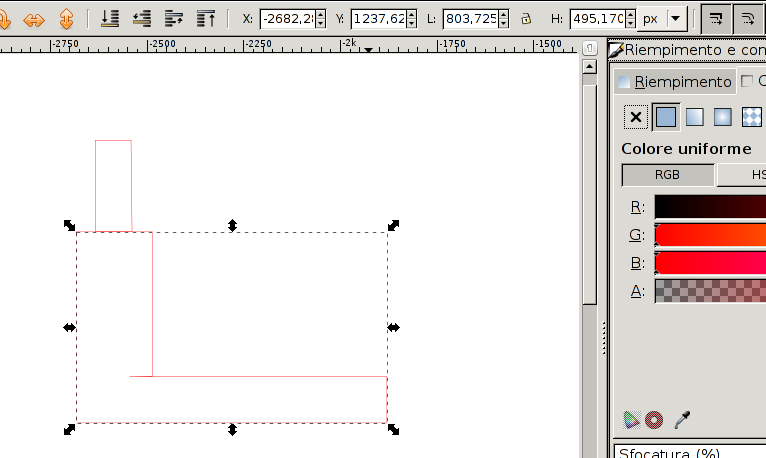Click the bottom-left scale handle
This screenshot has width=766, height=458.
(x=69, y=429)
